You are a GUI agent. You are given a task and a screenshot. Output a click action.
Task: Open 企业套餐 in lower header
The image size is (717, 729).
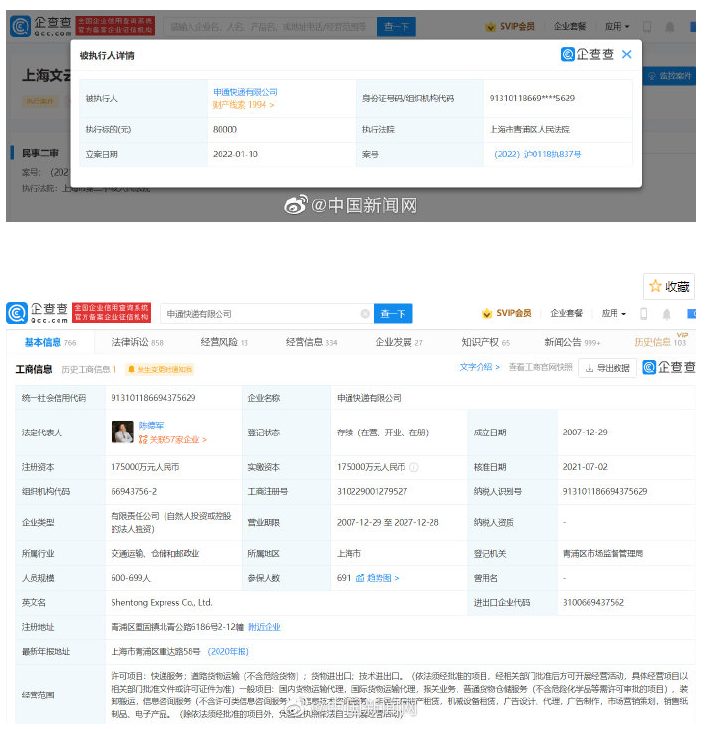[566, 313]
